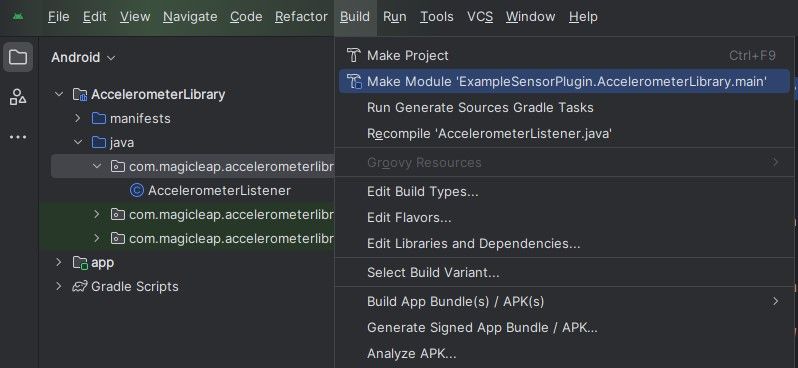Choose Generate Signed App Bundle / APK...

click(564, 328)
